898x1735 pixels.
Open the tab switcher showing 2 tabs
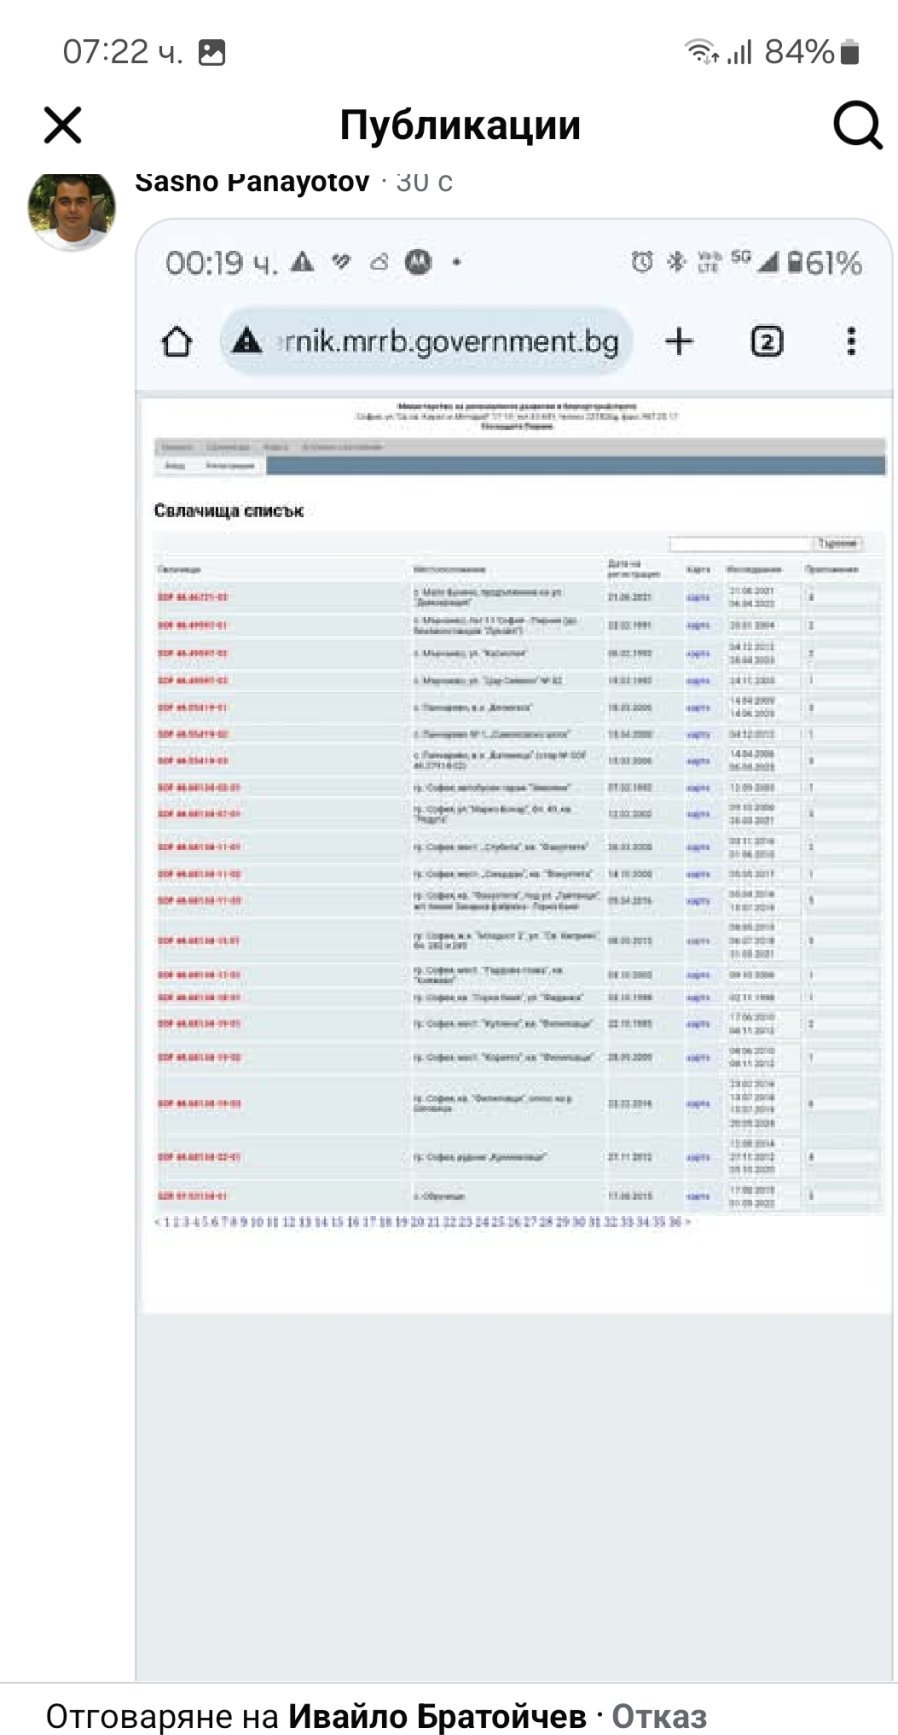click(766, 342)
